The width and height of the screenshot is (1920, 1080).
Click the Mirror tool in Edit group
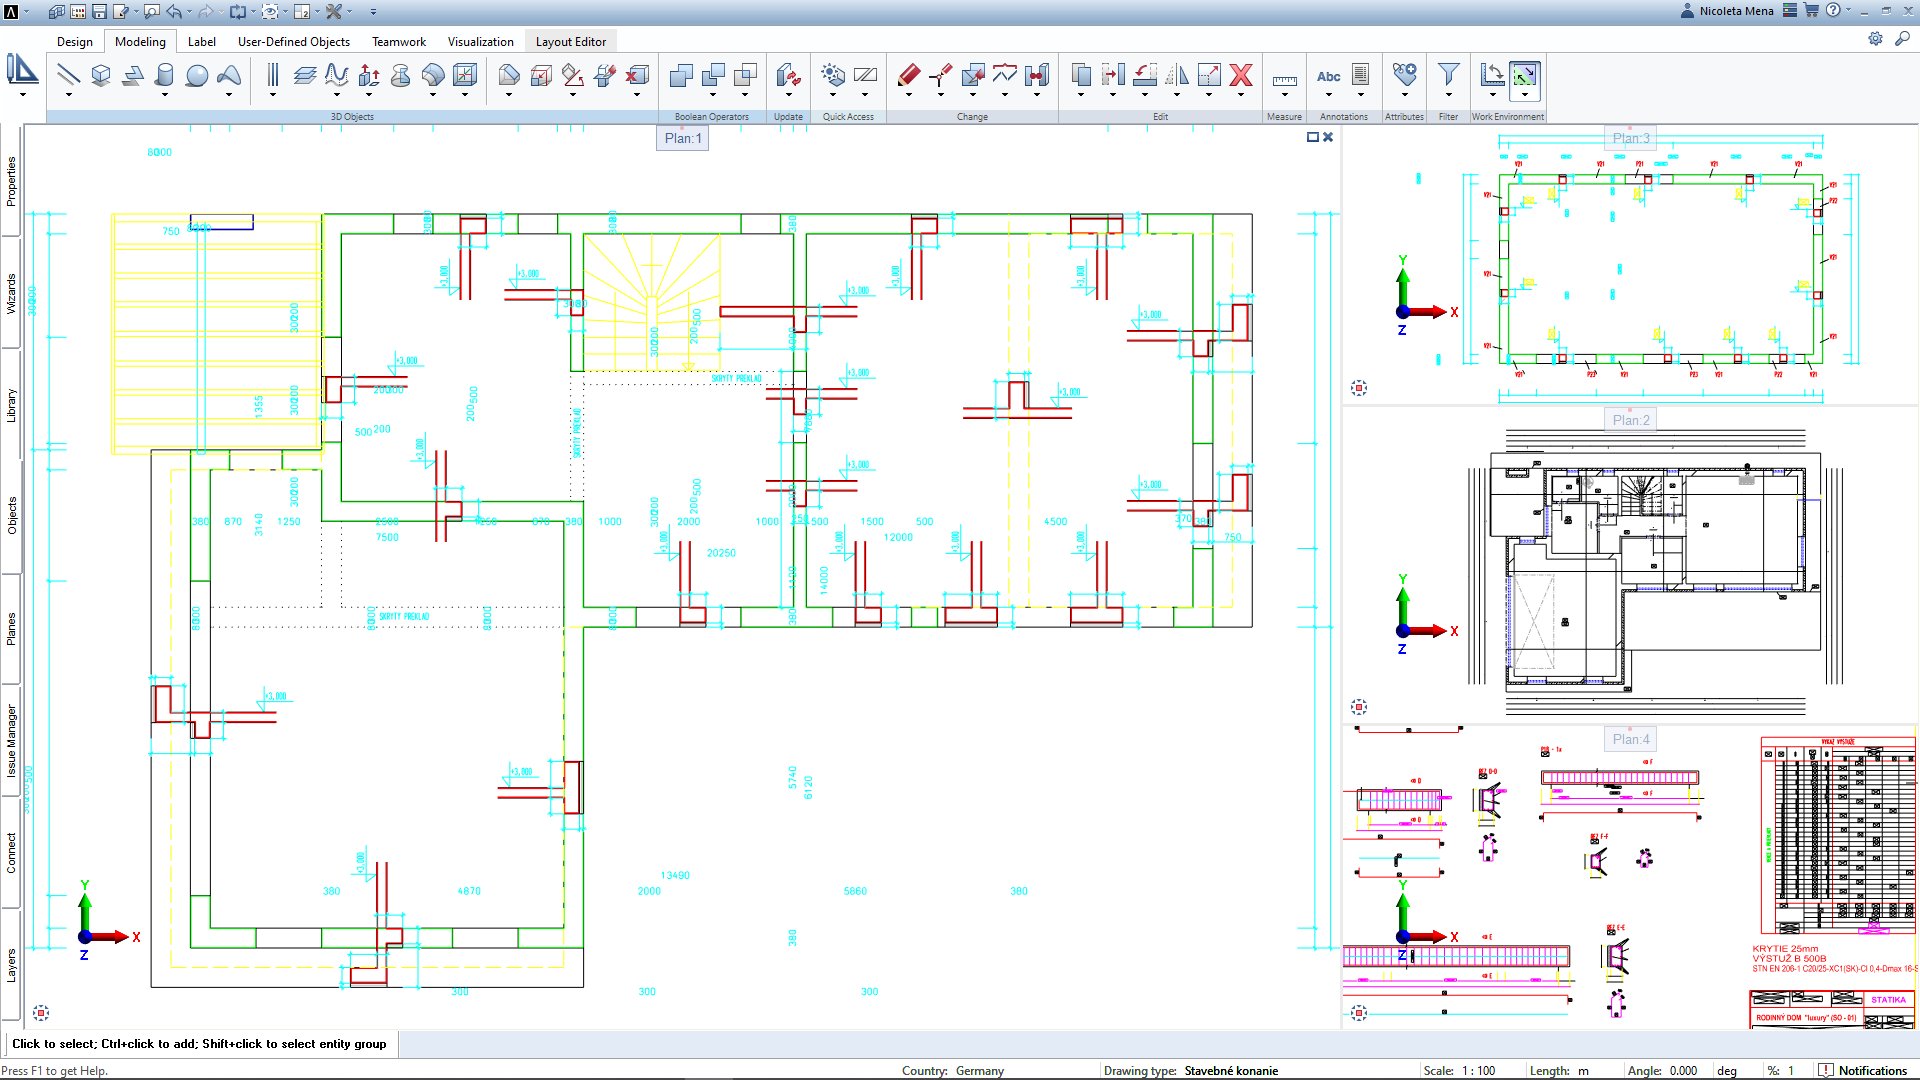coord(1177,75)
